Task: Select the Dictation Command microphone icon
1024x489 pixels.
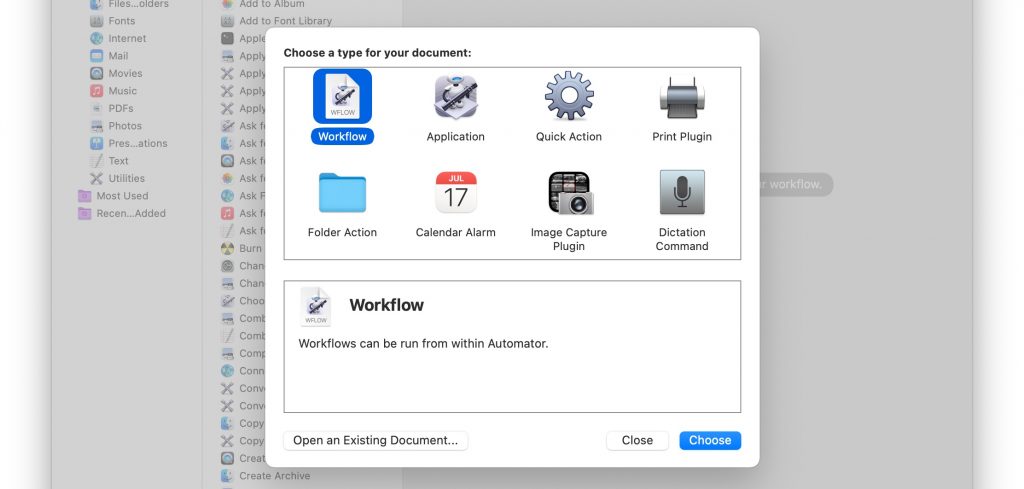Action: click(x=682, y=193)
